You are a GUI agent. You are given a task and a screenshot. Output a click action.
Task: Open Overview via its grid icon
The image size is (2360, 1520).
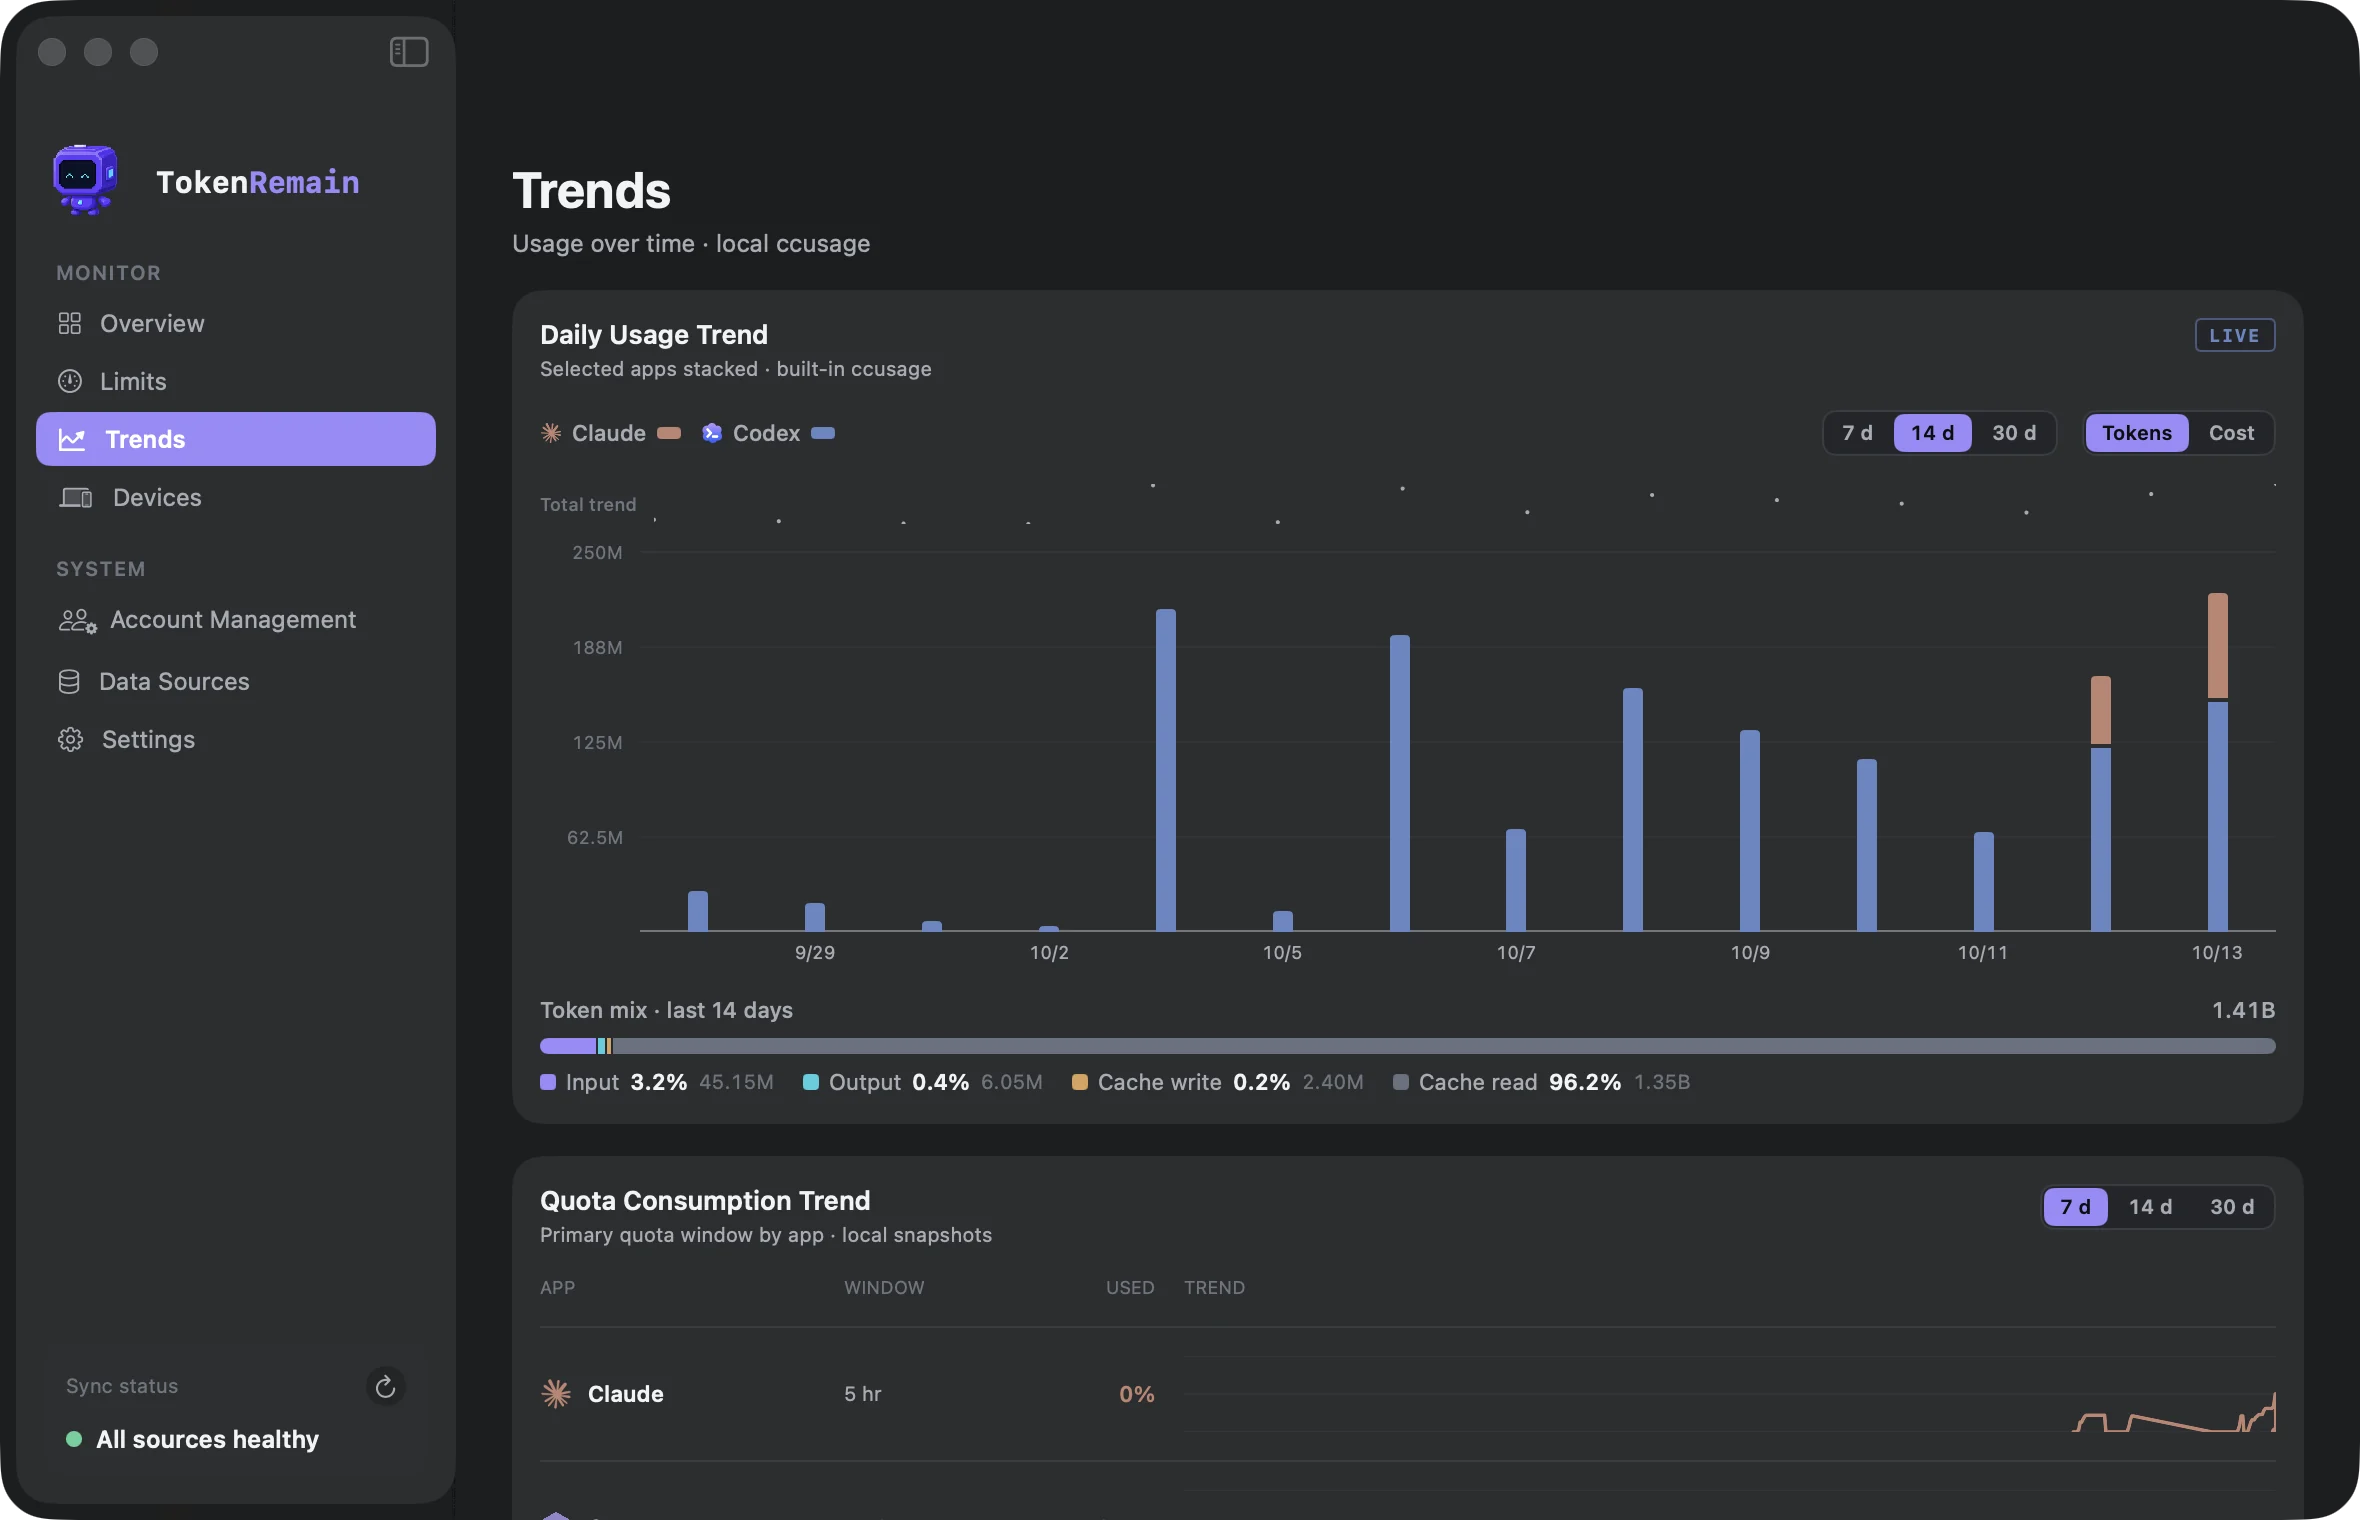[x=69, y=323]
